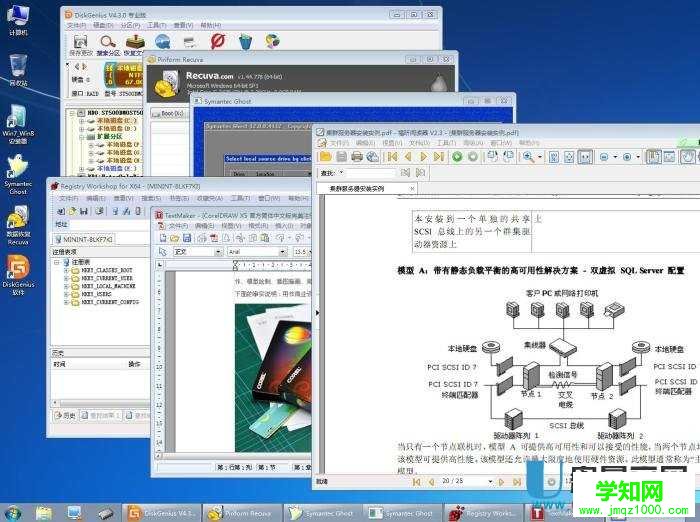Open the 20 / 25 page number dropdown

490,481
